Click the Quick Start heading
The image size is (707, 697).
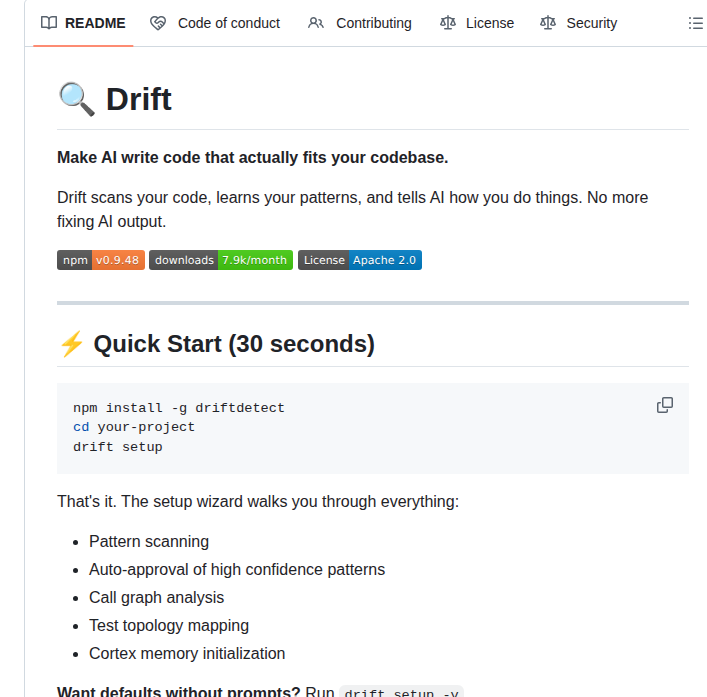[x=234, y=344]
